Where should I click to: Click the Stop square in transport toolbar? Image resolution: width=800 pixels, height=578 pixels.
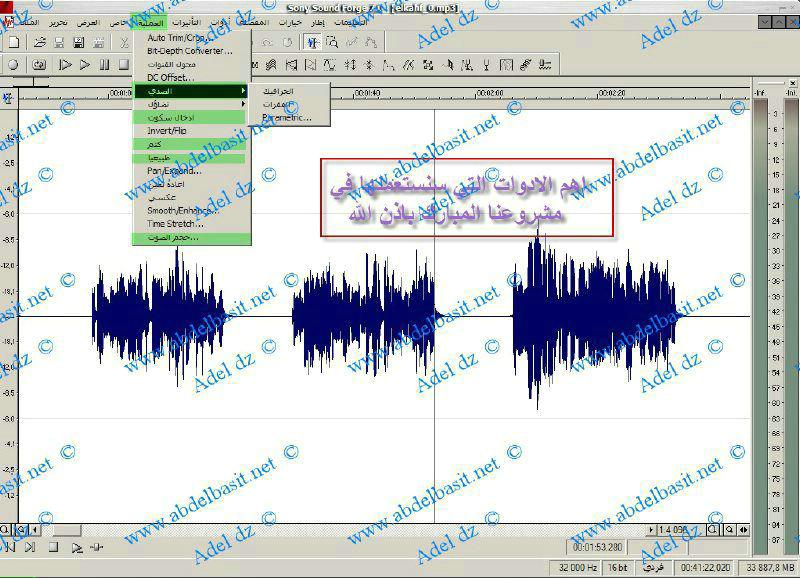[123, 65]
